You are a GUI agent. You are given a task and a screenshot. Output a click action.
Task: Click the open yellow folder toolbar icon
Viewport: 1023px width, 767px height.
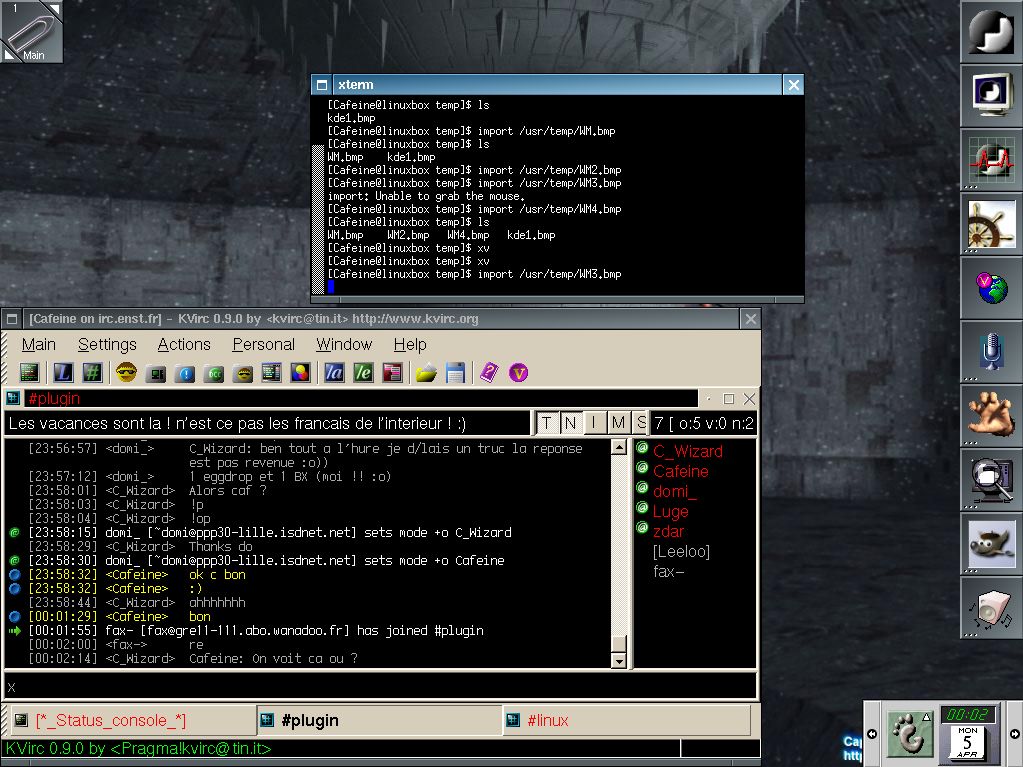click(426, 373)
